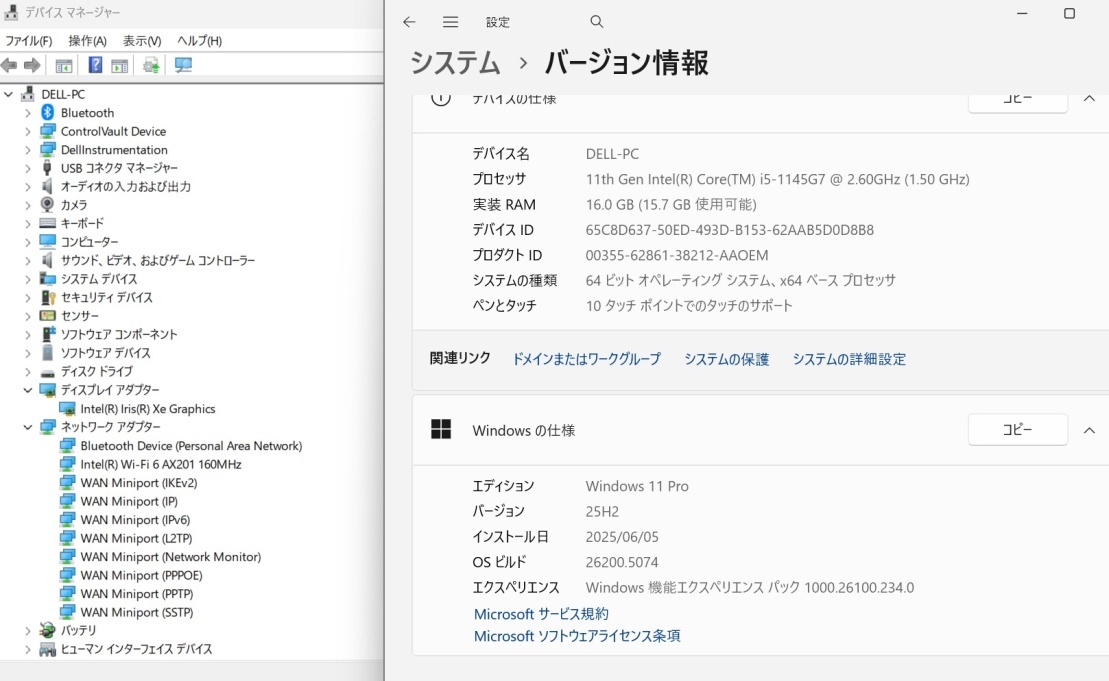Open Device Manager Help via the ? icon

94,66
